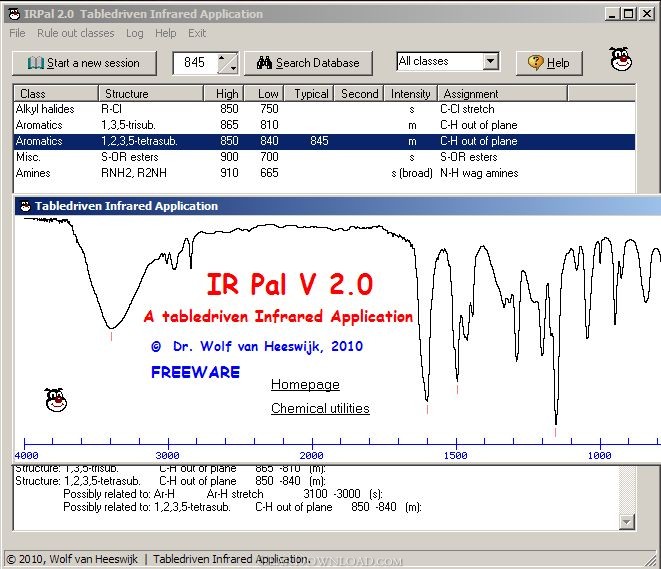Click status bar text '© 2010, Wolf van Heeswijk'
Viewport: 661px width, 569px height.
[73, 559]
